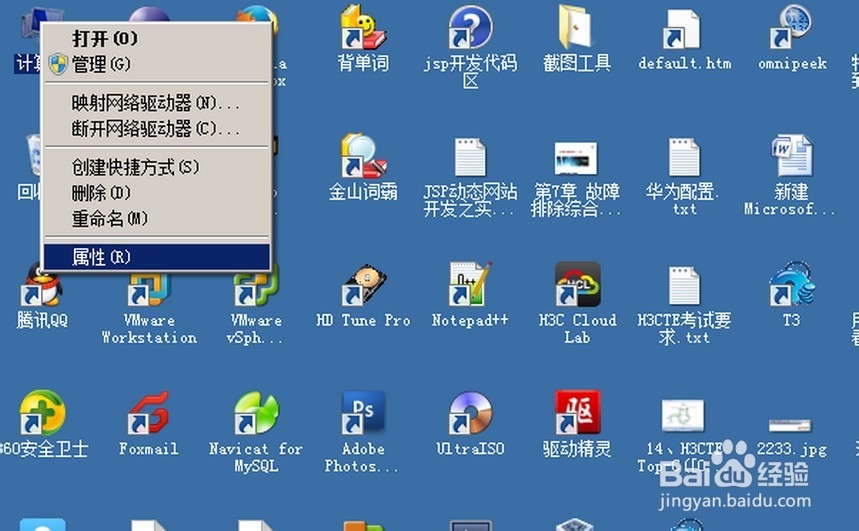Open the 背单词 desktop shortcut

click(363, 28)
